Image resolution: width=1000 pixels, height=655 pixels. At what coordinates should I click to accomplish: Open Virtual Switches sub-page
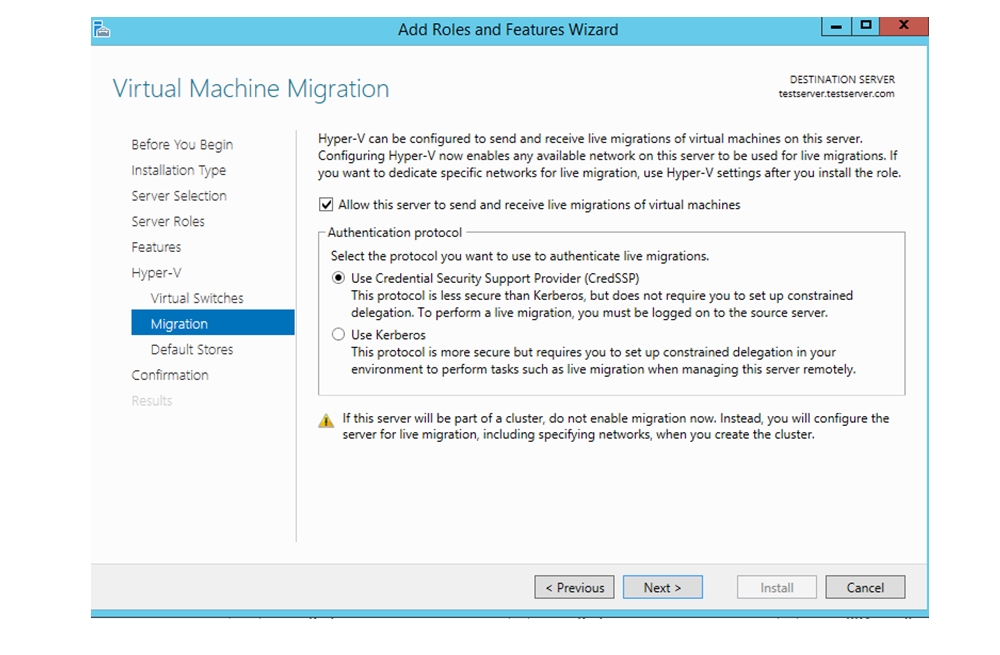(x=196, y=298)
